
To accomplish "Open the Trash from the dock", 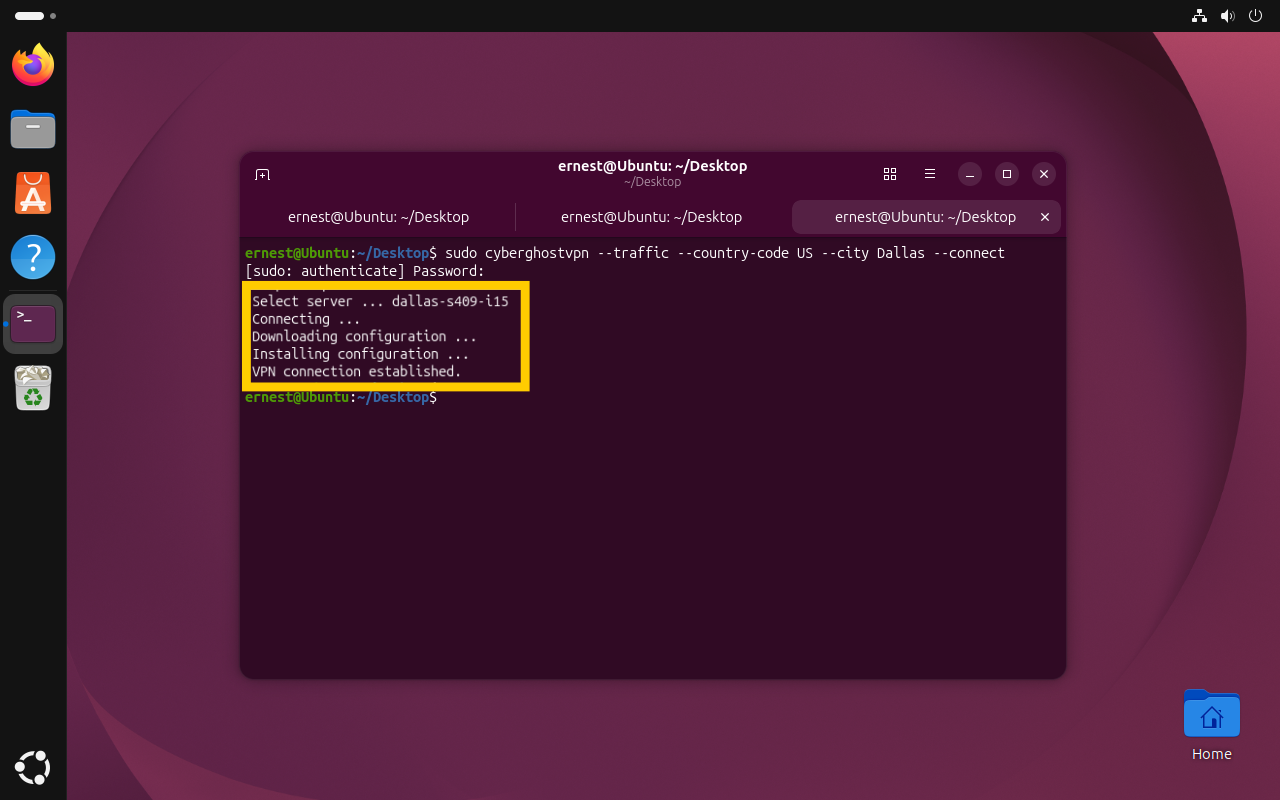I will (33, 387).
